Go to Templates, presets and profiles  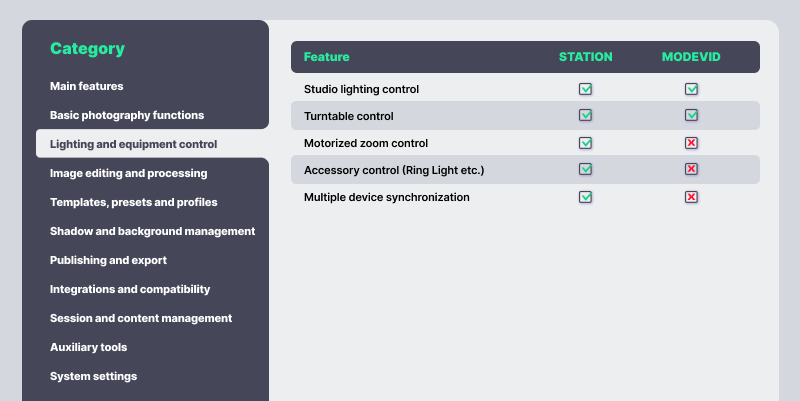(x=134, y=202)
